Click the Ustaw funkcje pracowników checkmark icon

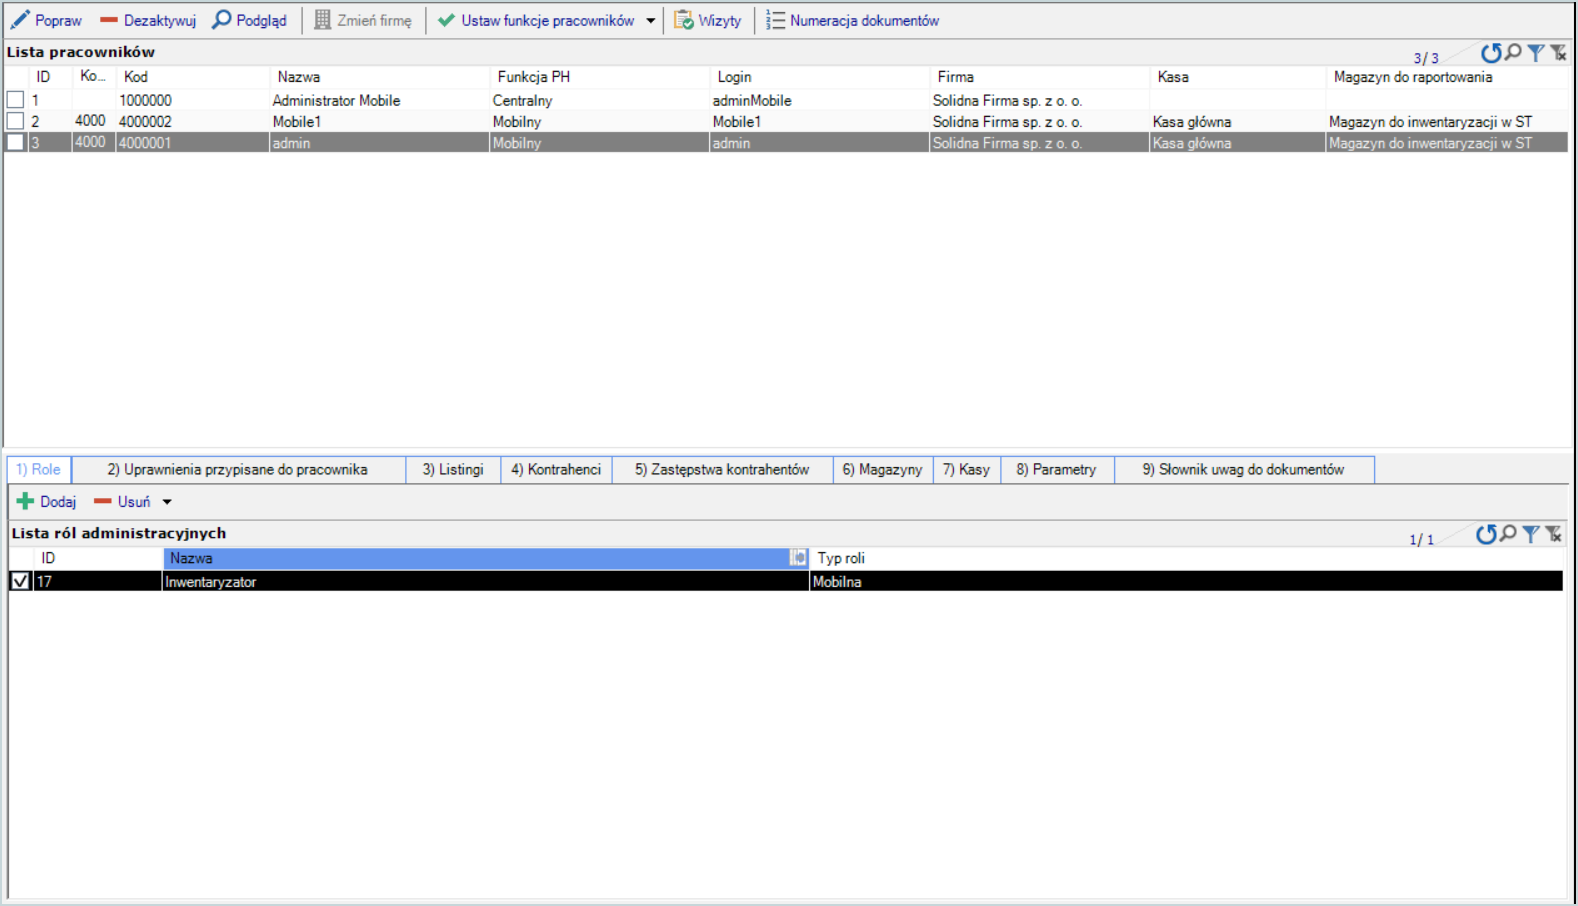point(446,20)
